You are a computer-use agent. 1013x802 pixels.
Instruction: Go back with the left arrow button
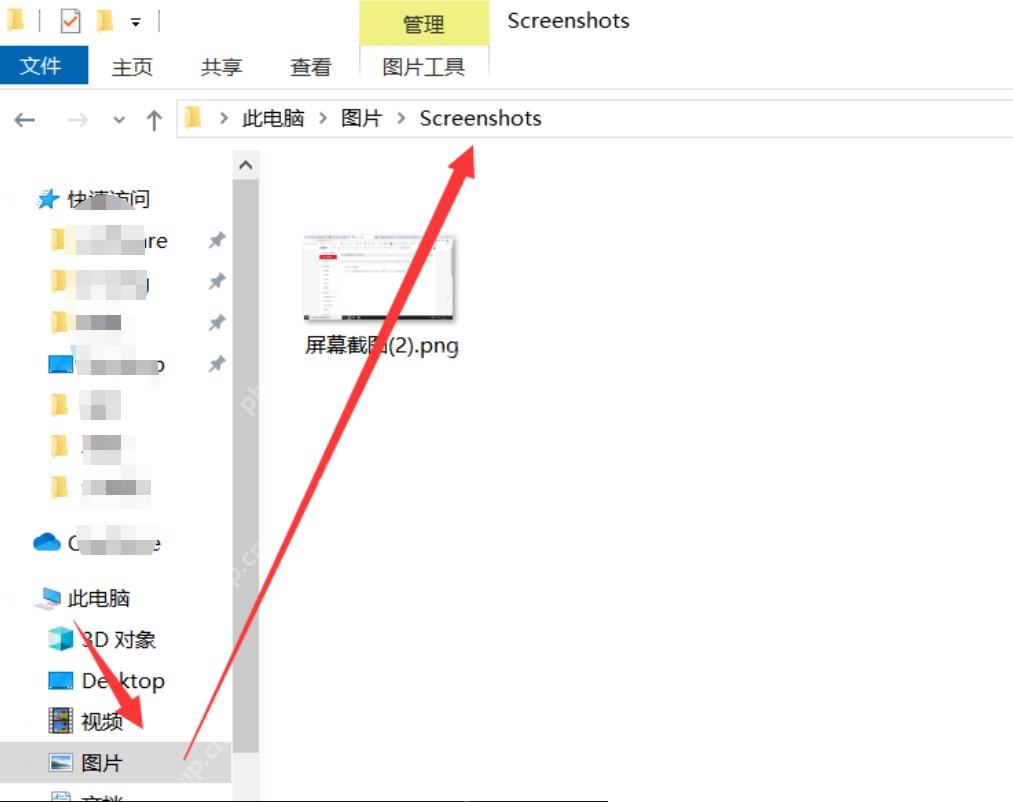[x=25, y=120]
